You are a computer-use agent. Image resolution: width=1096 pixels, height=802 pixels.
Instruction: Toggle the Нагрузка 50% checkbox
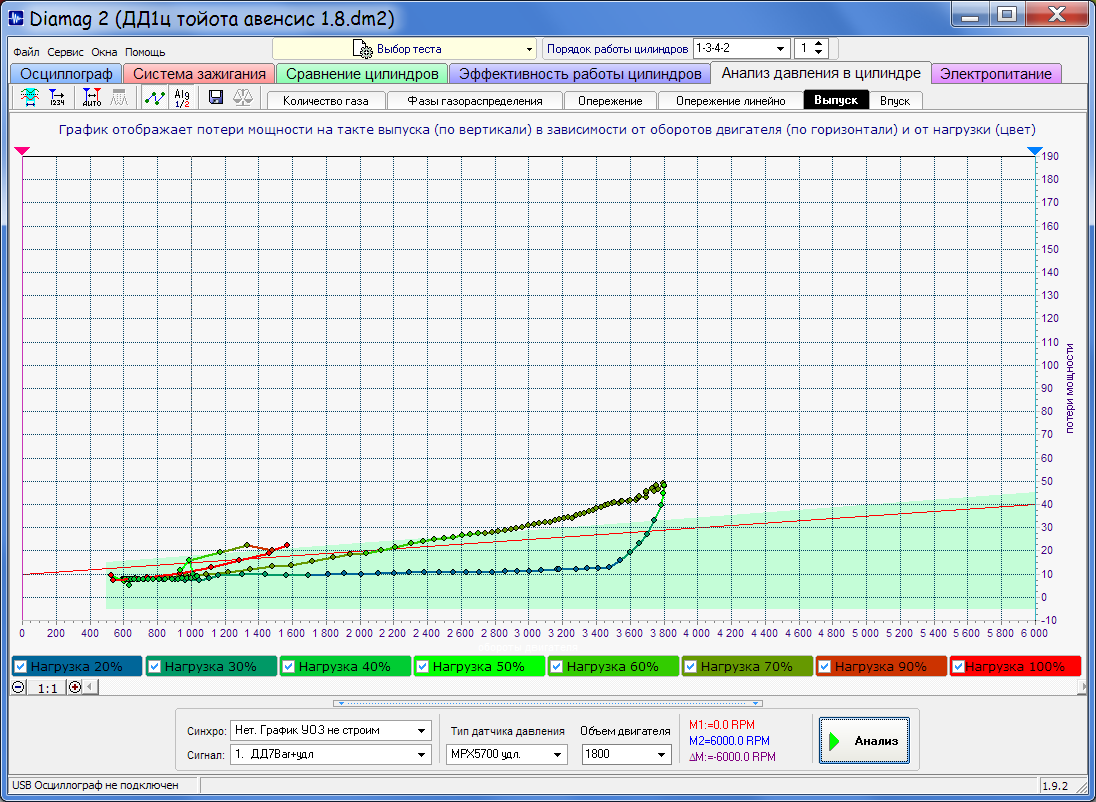pos(423,666)
